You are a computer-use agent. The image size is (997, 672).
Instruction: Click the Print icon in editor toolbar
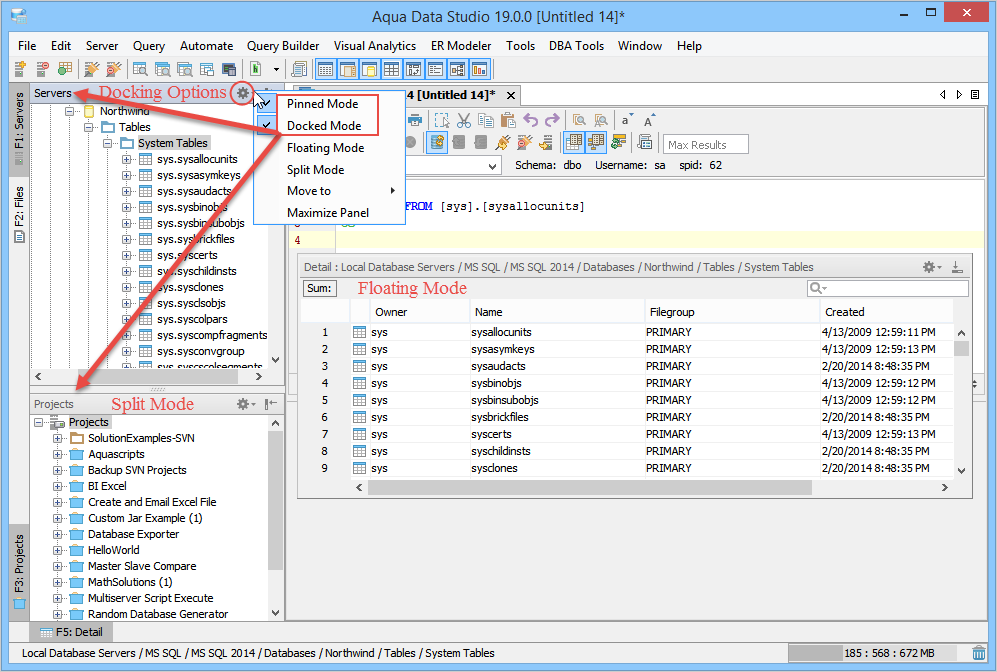[x=415, y=120]
